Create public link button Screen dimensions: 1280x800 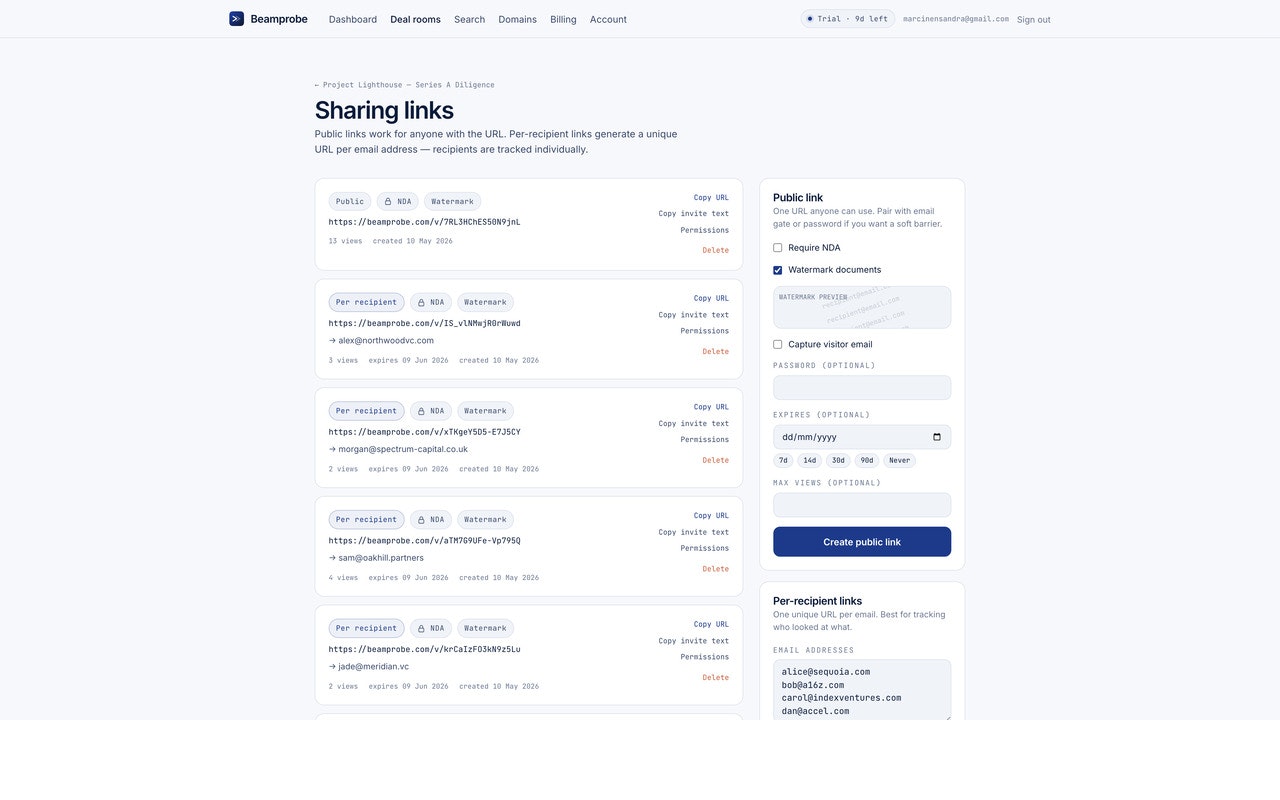(862, 542)
